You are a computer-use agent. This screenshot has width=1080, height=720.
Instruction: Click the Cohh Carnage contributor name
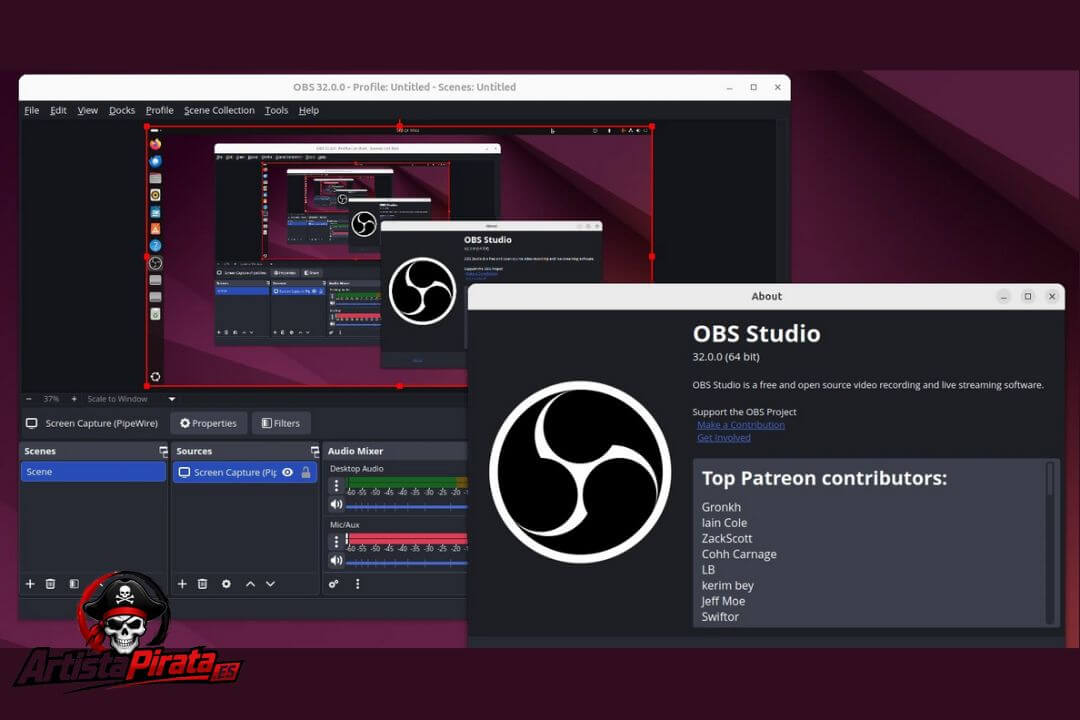(739, 555)
